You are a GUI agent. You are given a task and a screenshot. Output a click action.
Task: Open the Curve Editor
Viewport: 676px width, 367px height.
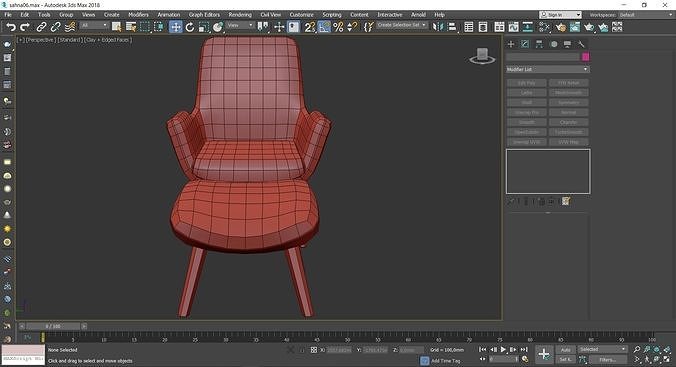tap(513, 27)
